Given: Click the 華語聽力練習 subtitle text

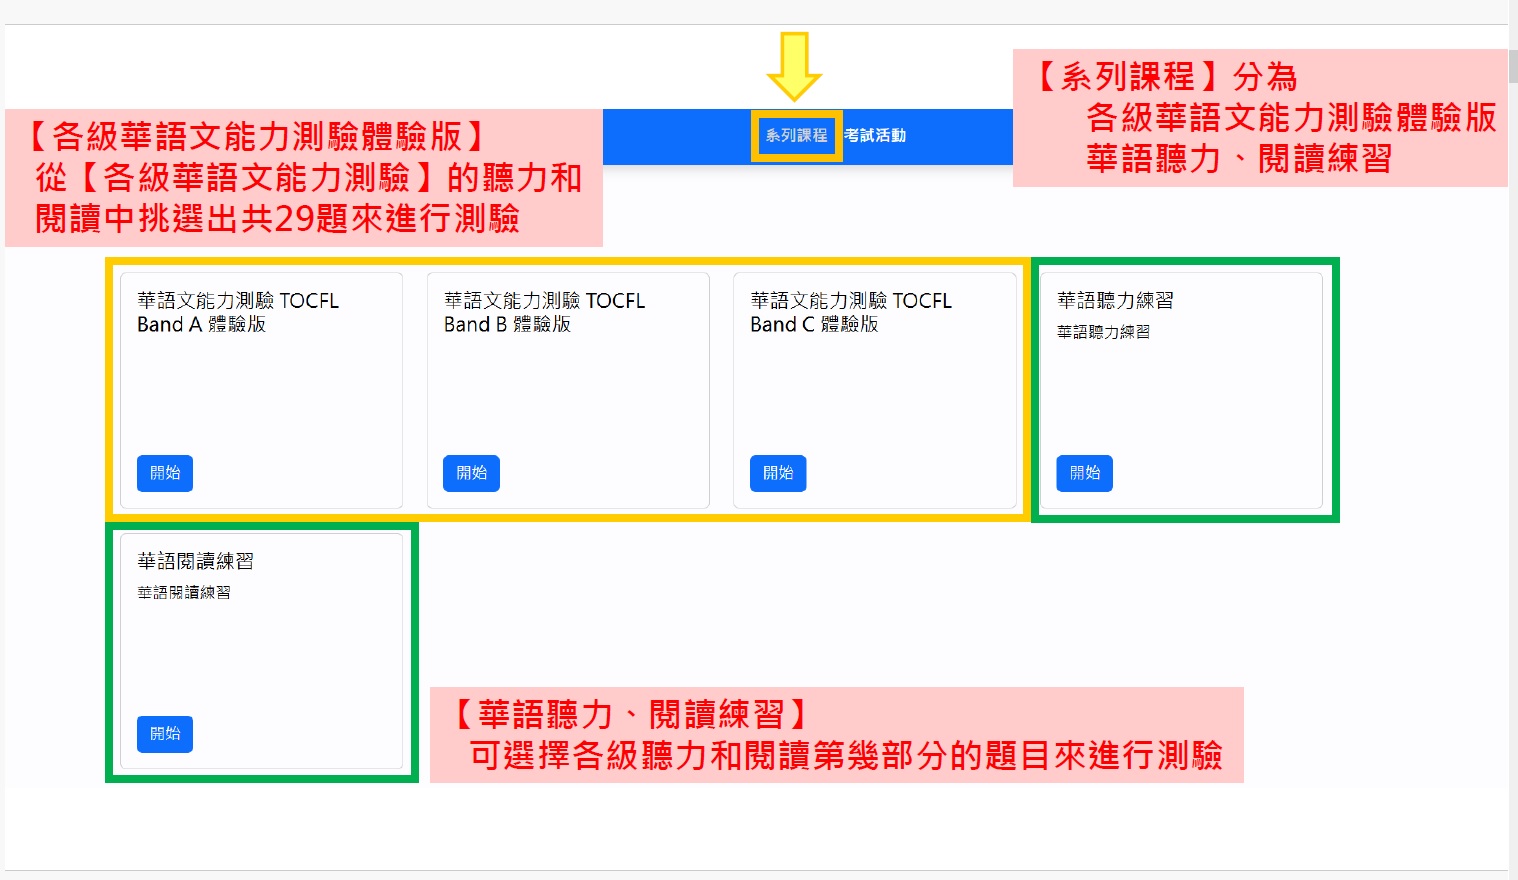Looking at the screenshot, I should pyautogui.click(x=1103, y=331).
